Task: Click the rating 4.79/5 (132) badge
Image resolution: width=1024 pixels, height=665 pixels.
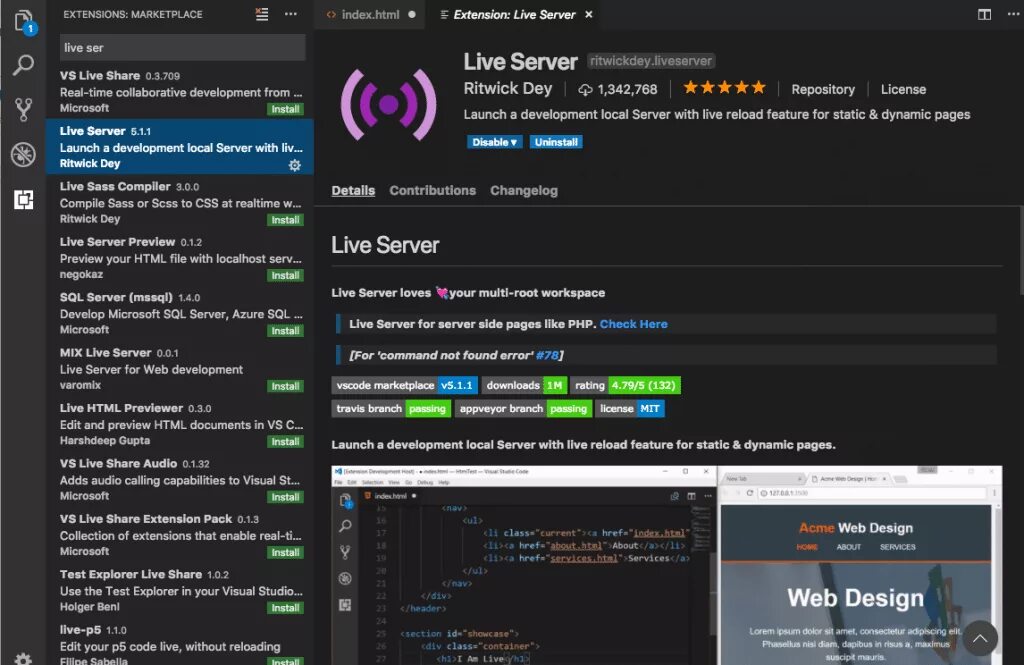Action: tap(625, 385)
